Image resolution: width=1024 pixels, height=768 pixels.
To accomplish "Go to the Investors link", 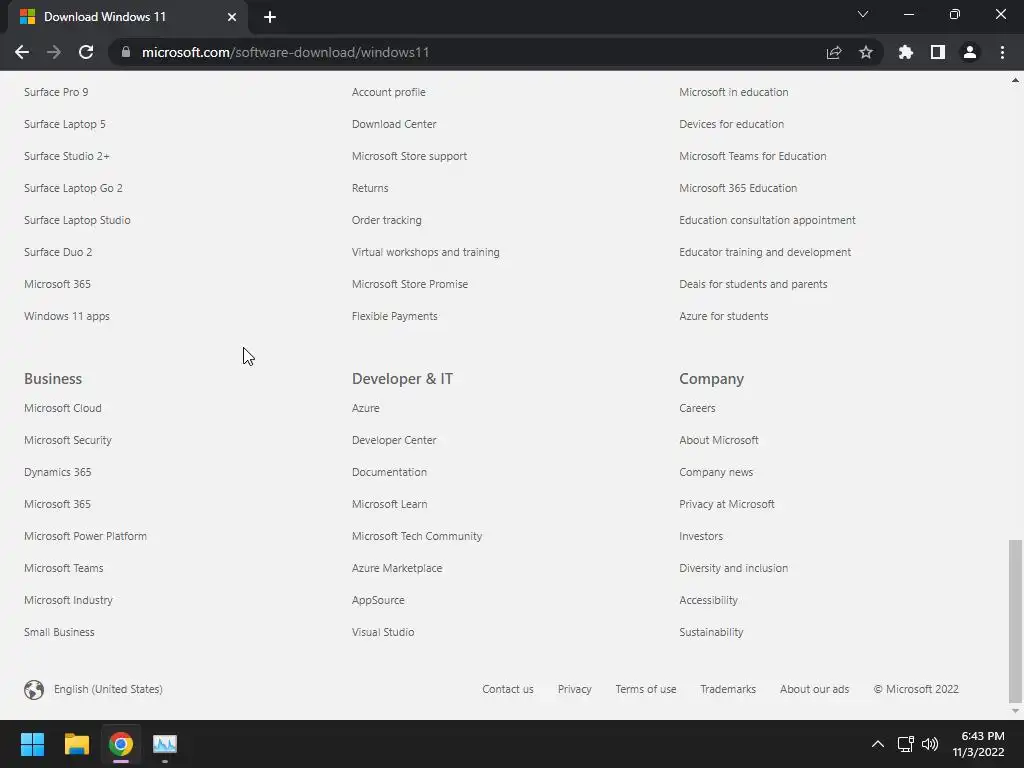I will [701, 536].
